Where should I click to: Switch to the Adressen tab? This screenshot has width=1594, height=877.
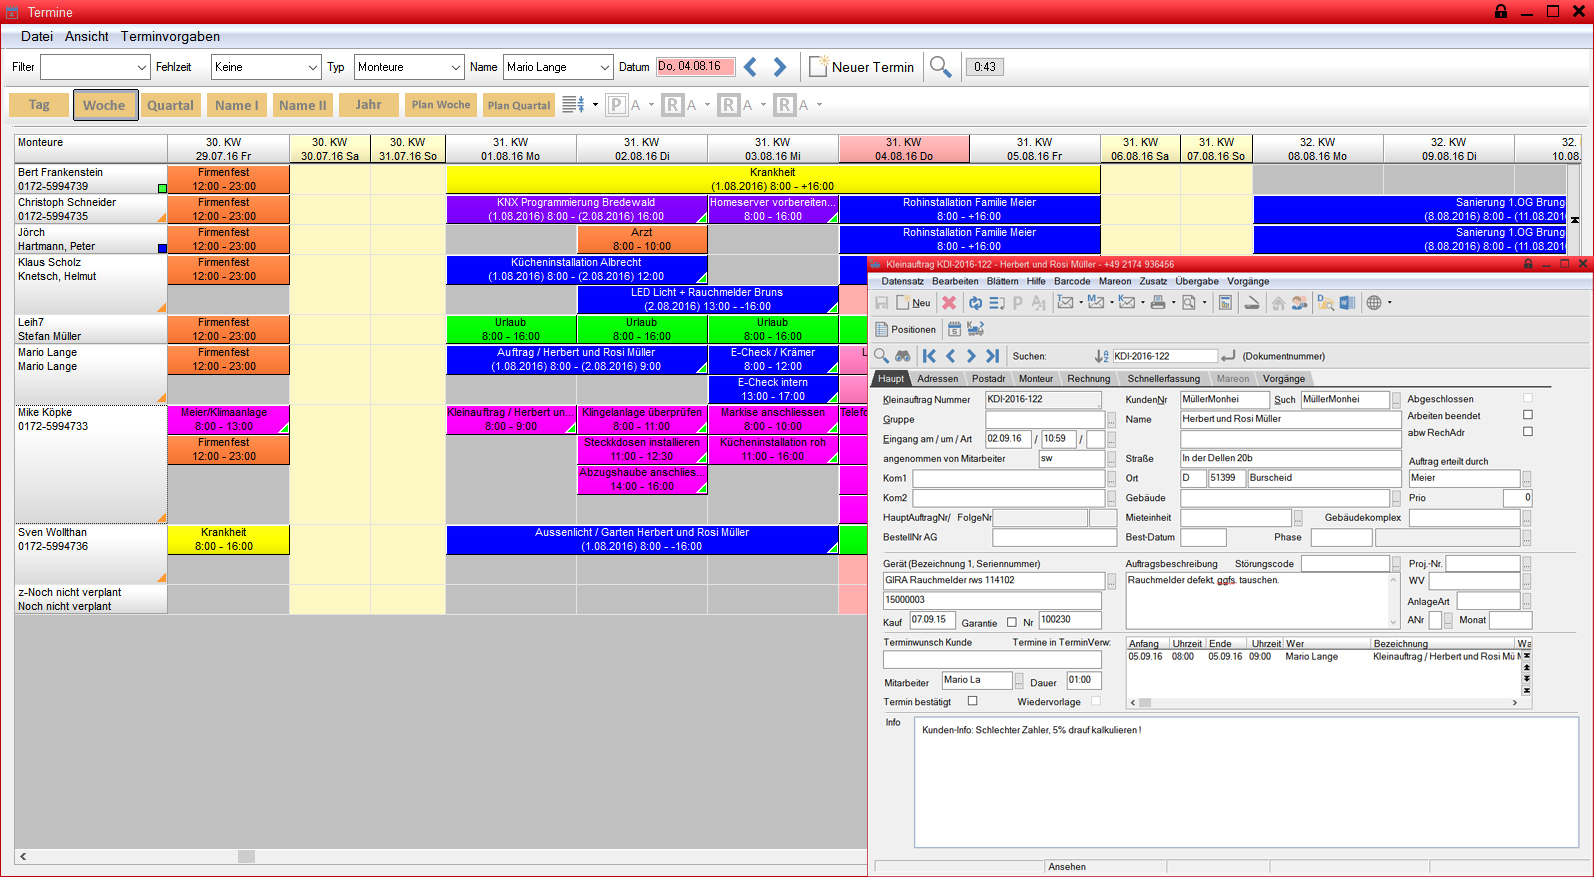(x=938, y=379)
